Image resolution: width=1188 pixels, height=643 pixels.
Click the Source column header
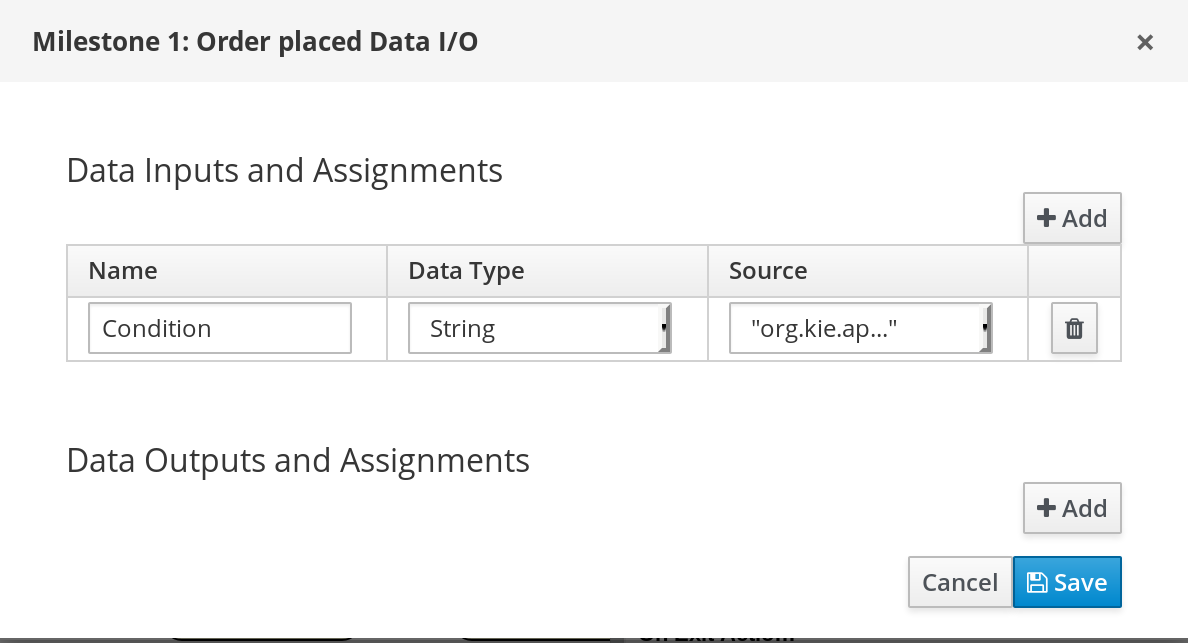tap(768, 270)
